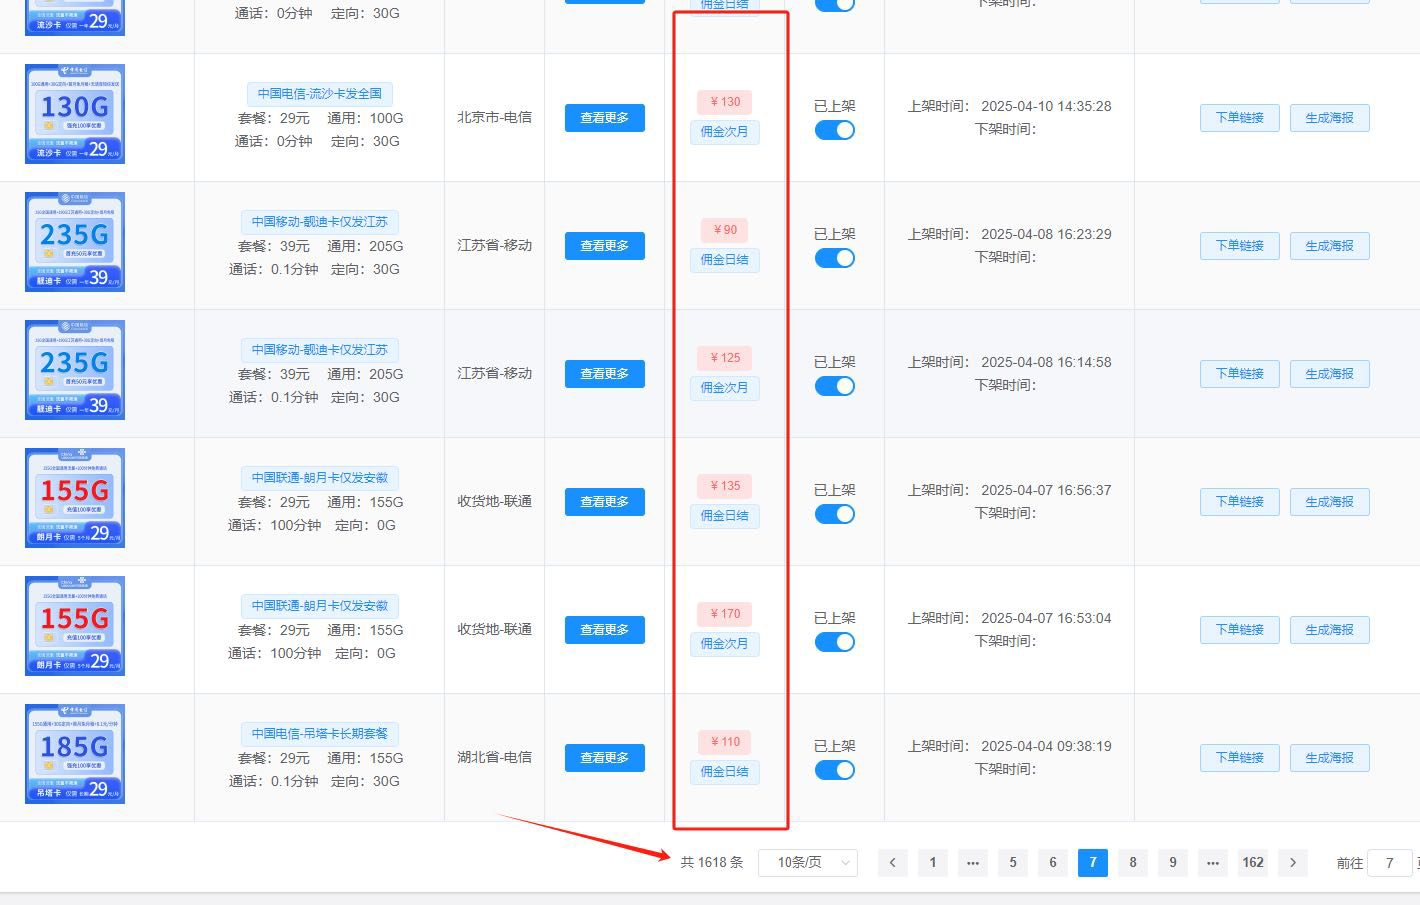Click the 中国联通-朗月卡仅发安徽 tag in the ¥170 row

click(x=320, y=606)
